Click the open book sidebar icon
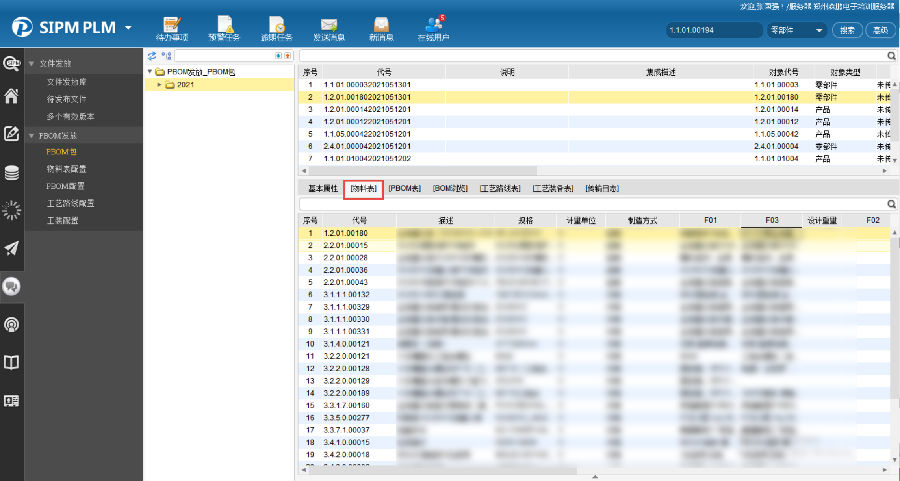Image resolution: width=900 pixels, height=481 pixels. [12, 362]
